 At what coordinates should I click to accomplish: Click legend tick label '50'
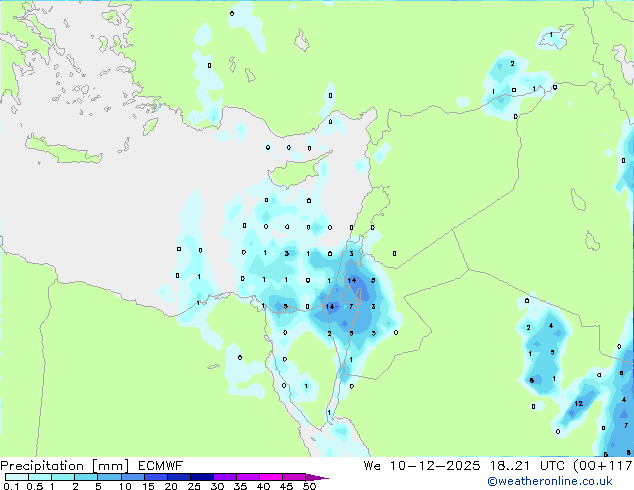[x=309, y=486]
